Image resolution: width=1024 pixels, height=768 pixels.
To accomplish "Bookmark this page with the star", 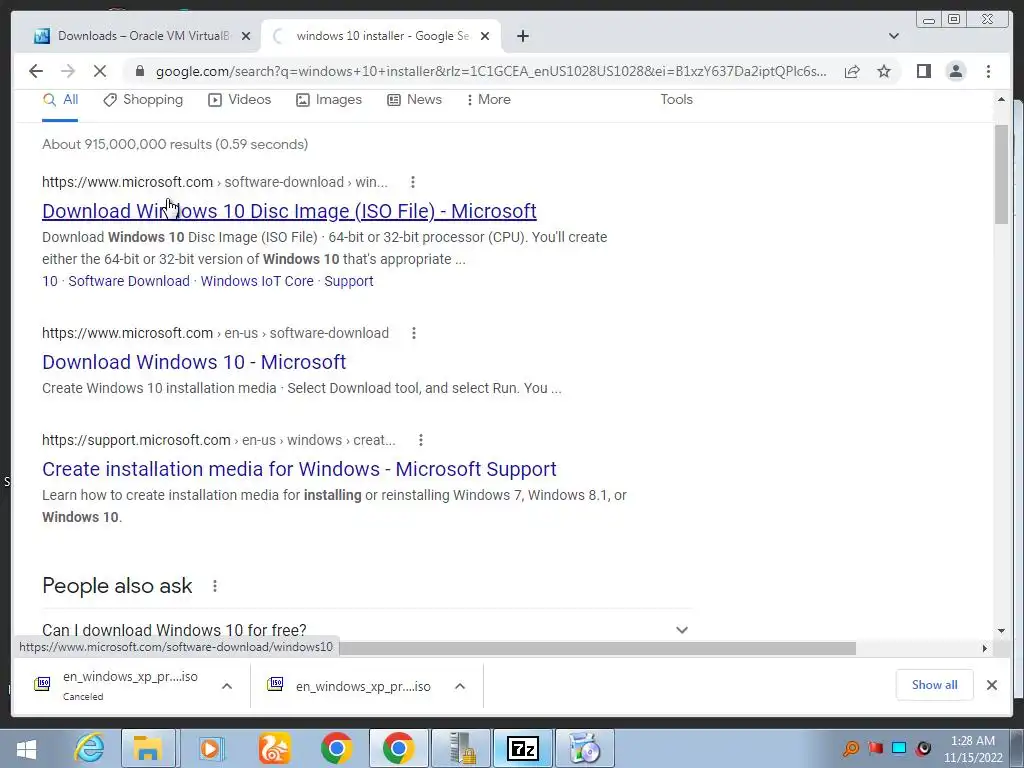I will (884, 71).
